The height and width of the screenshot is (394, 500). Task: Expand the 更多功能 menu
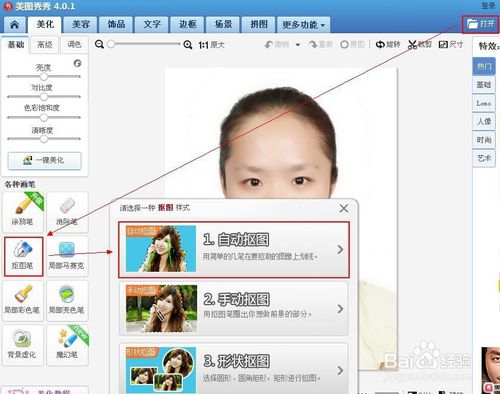click(x=303, y=25)
